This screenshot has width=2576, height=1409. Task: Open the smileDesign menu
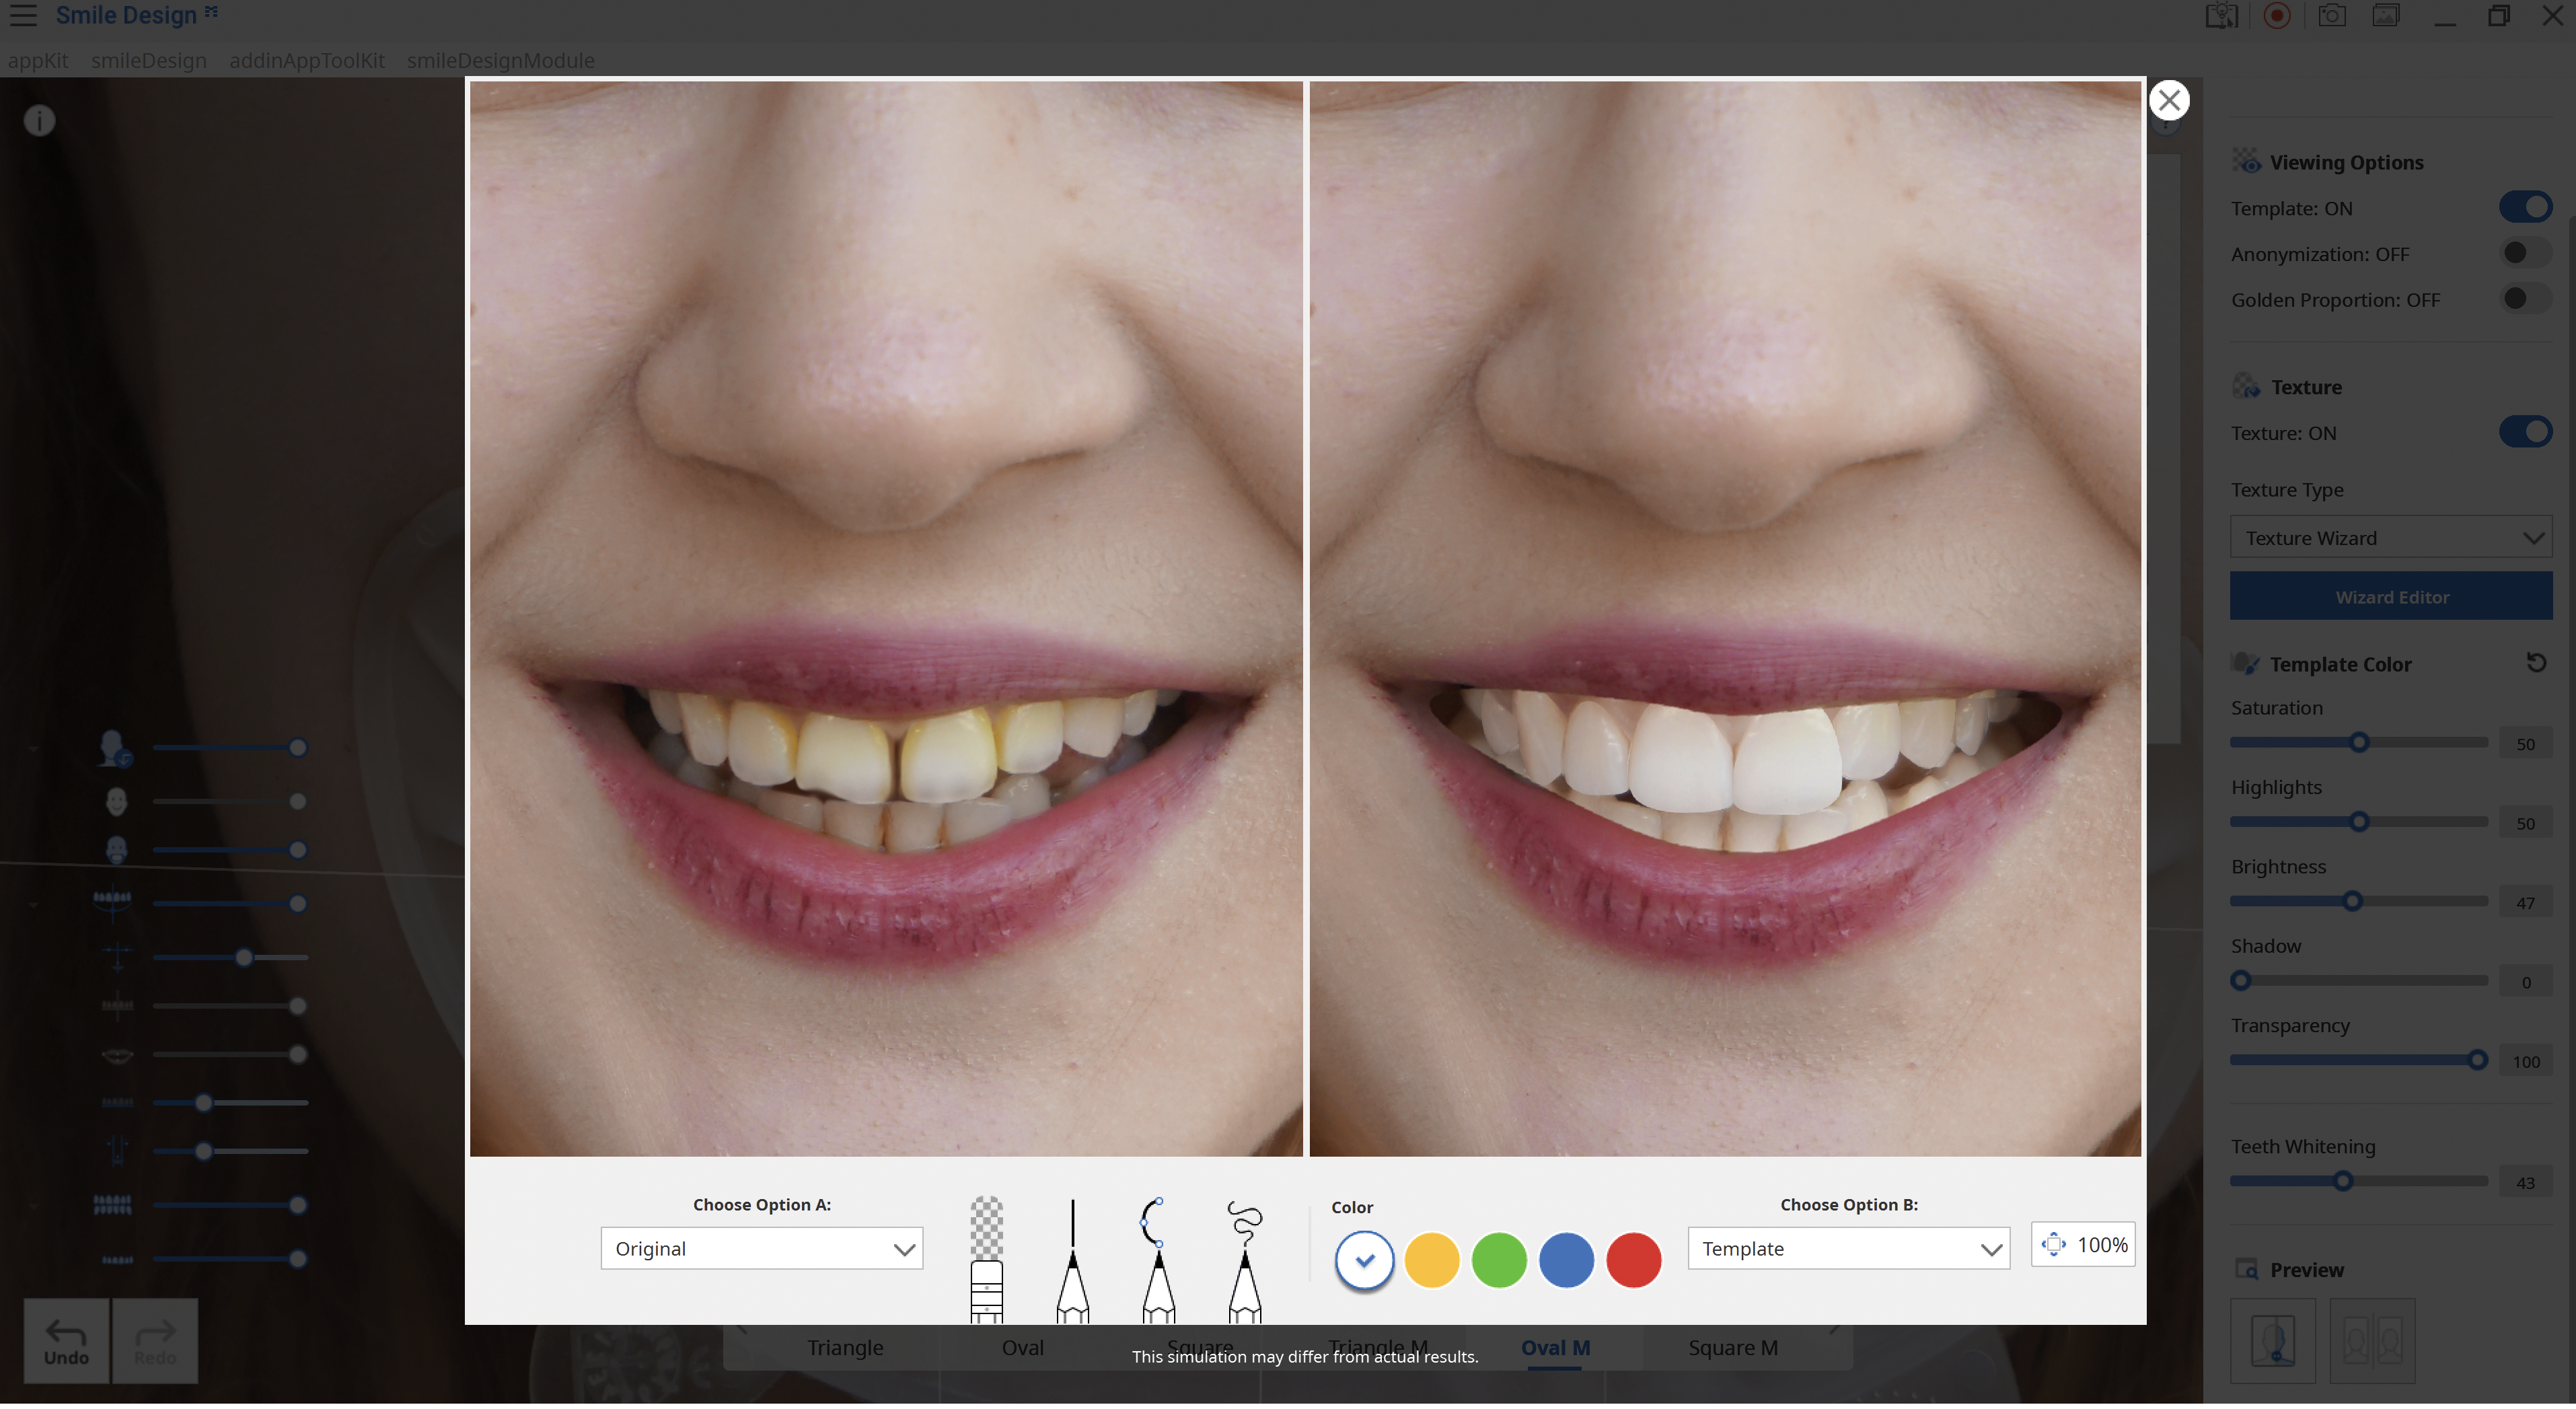pos(147,60)
